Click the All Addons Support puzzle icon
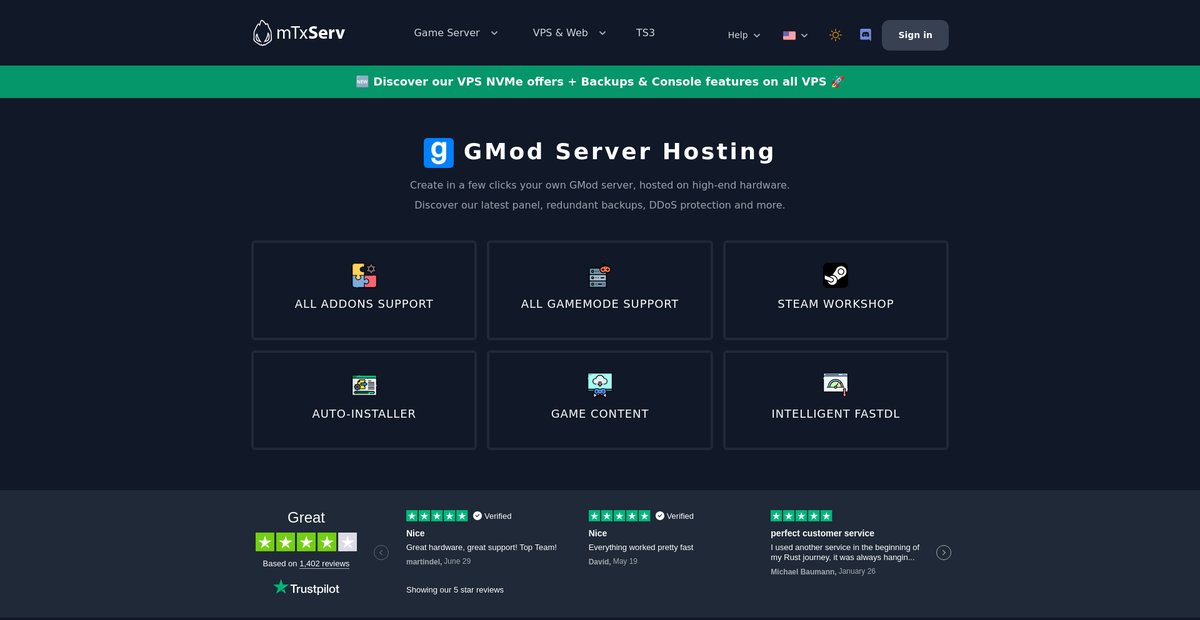This screenshot has width=1200, height=620. coord(364,276)
